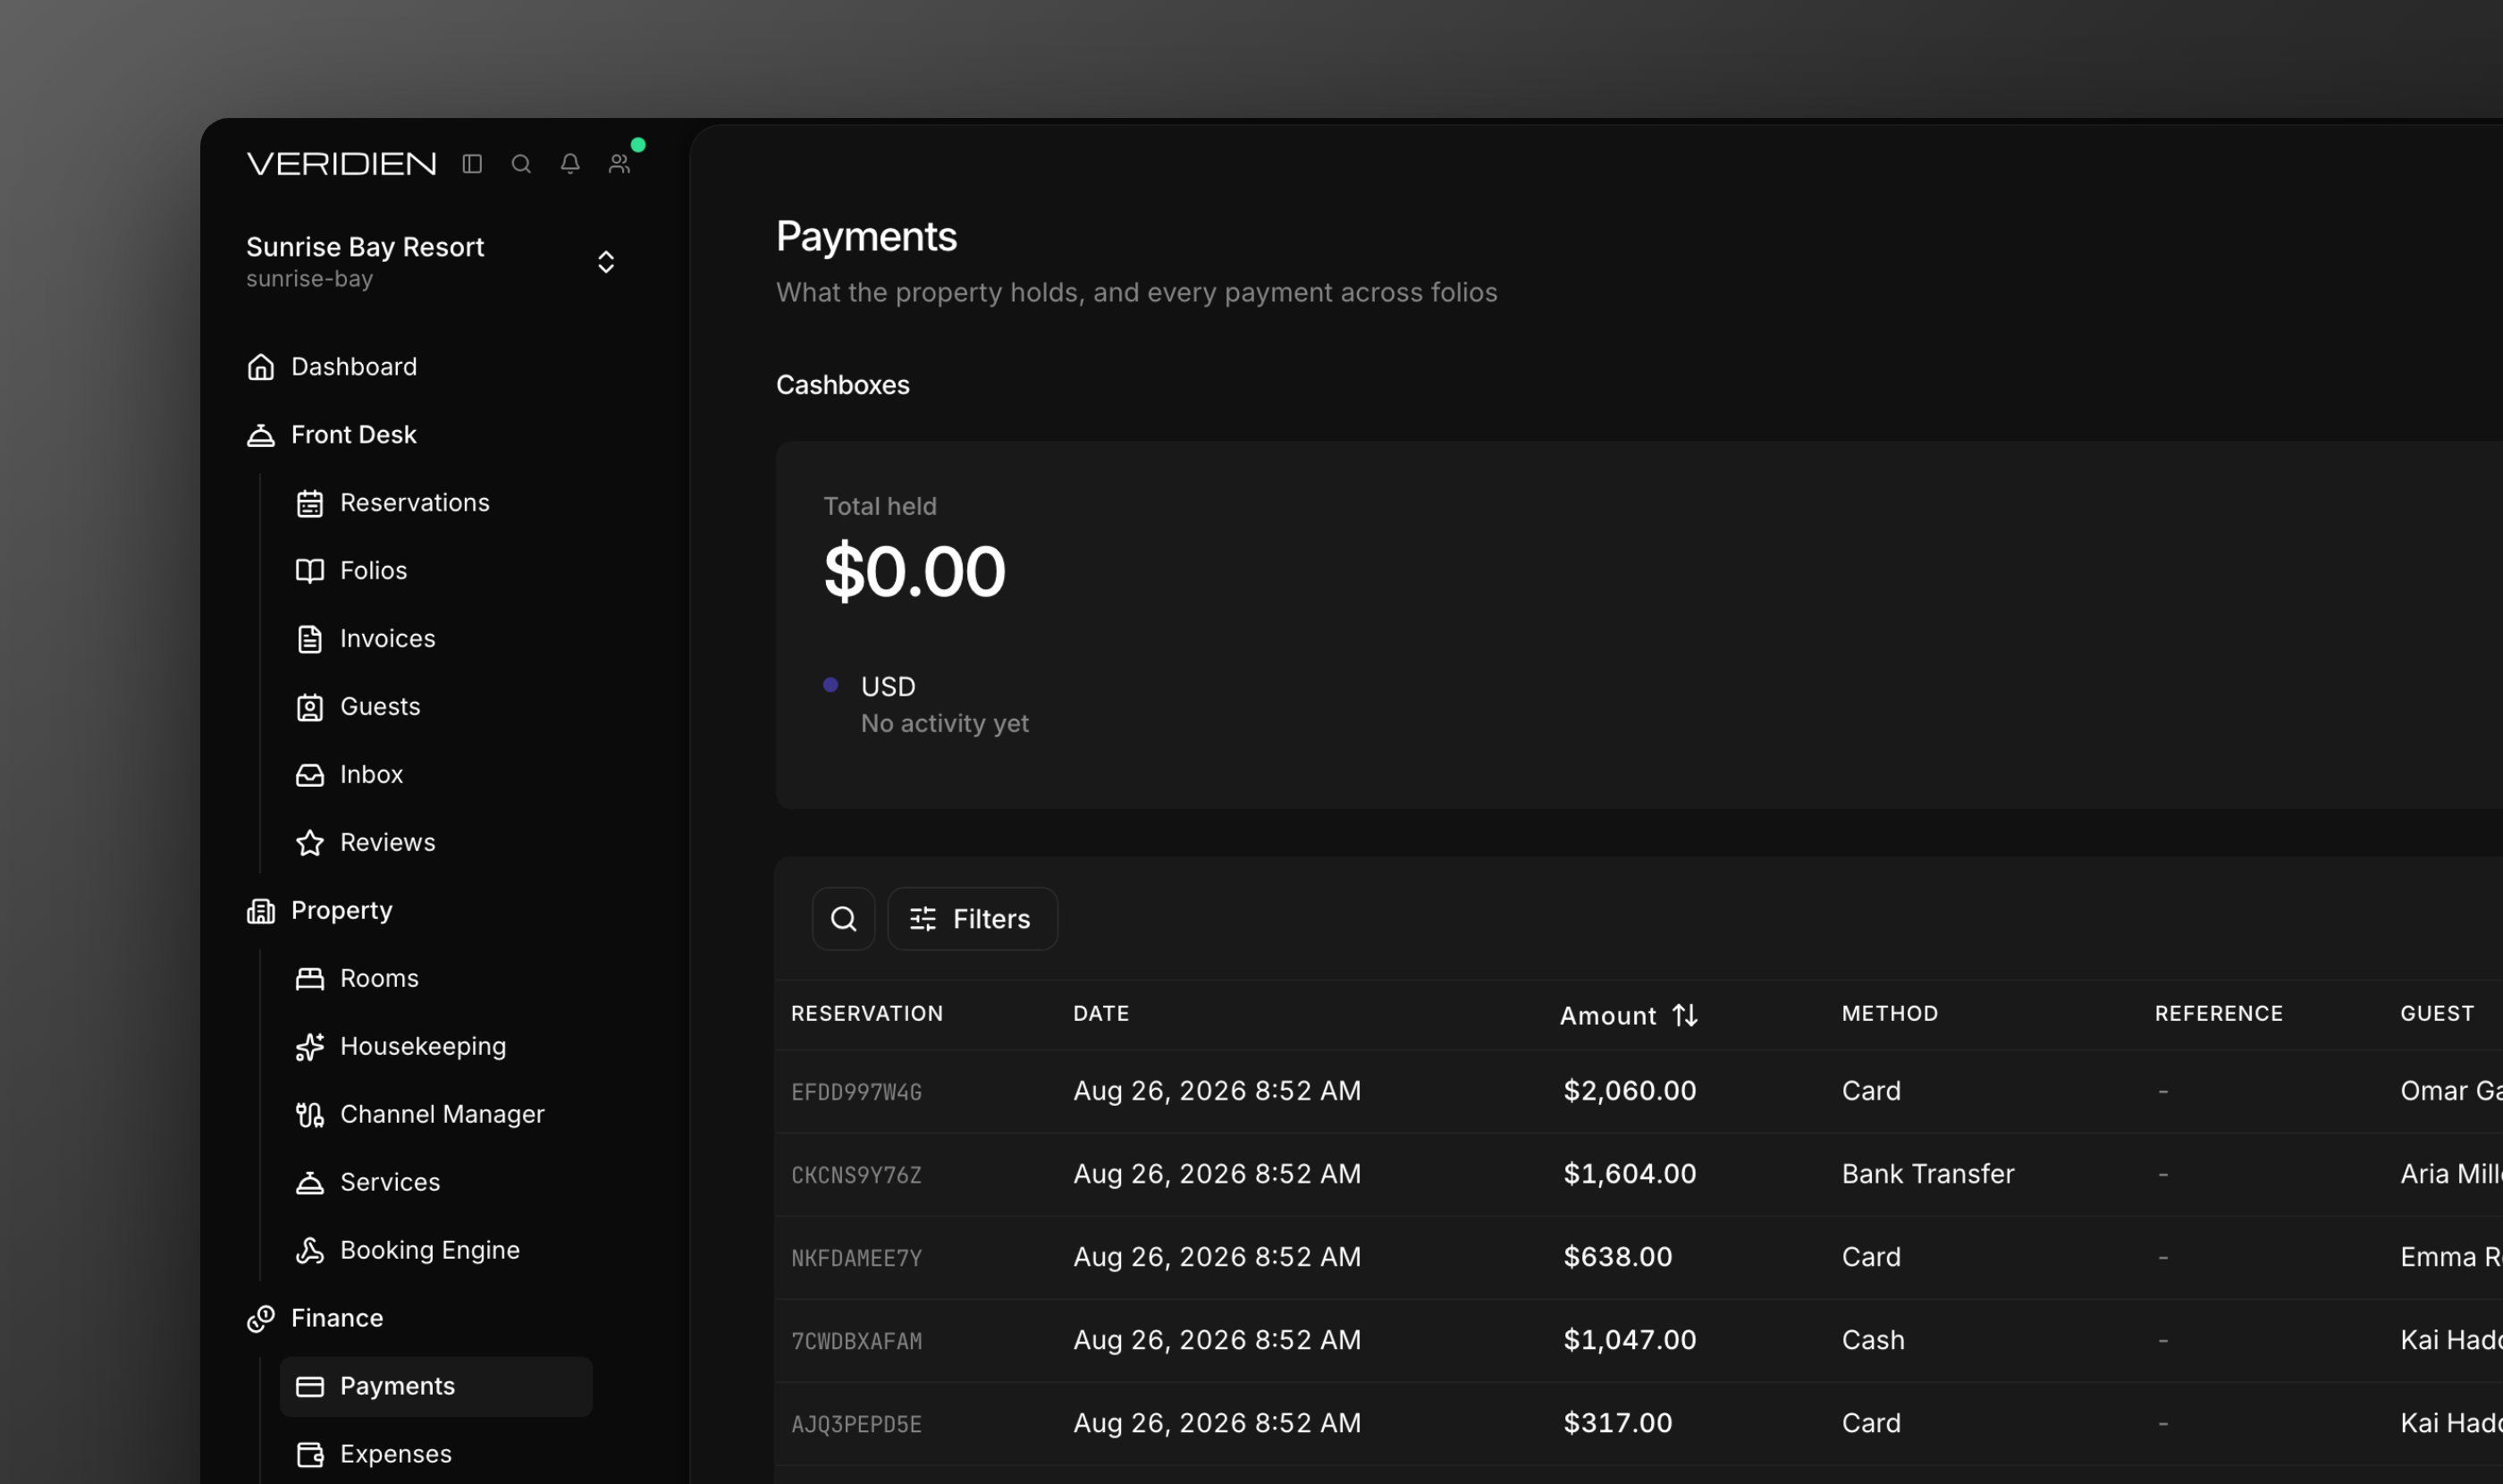This screenshot has width=2503, height=1484.
Task: Click the VERIDIEN logo
Action: tap(342, 163)
